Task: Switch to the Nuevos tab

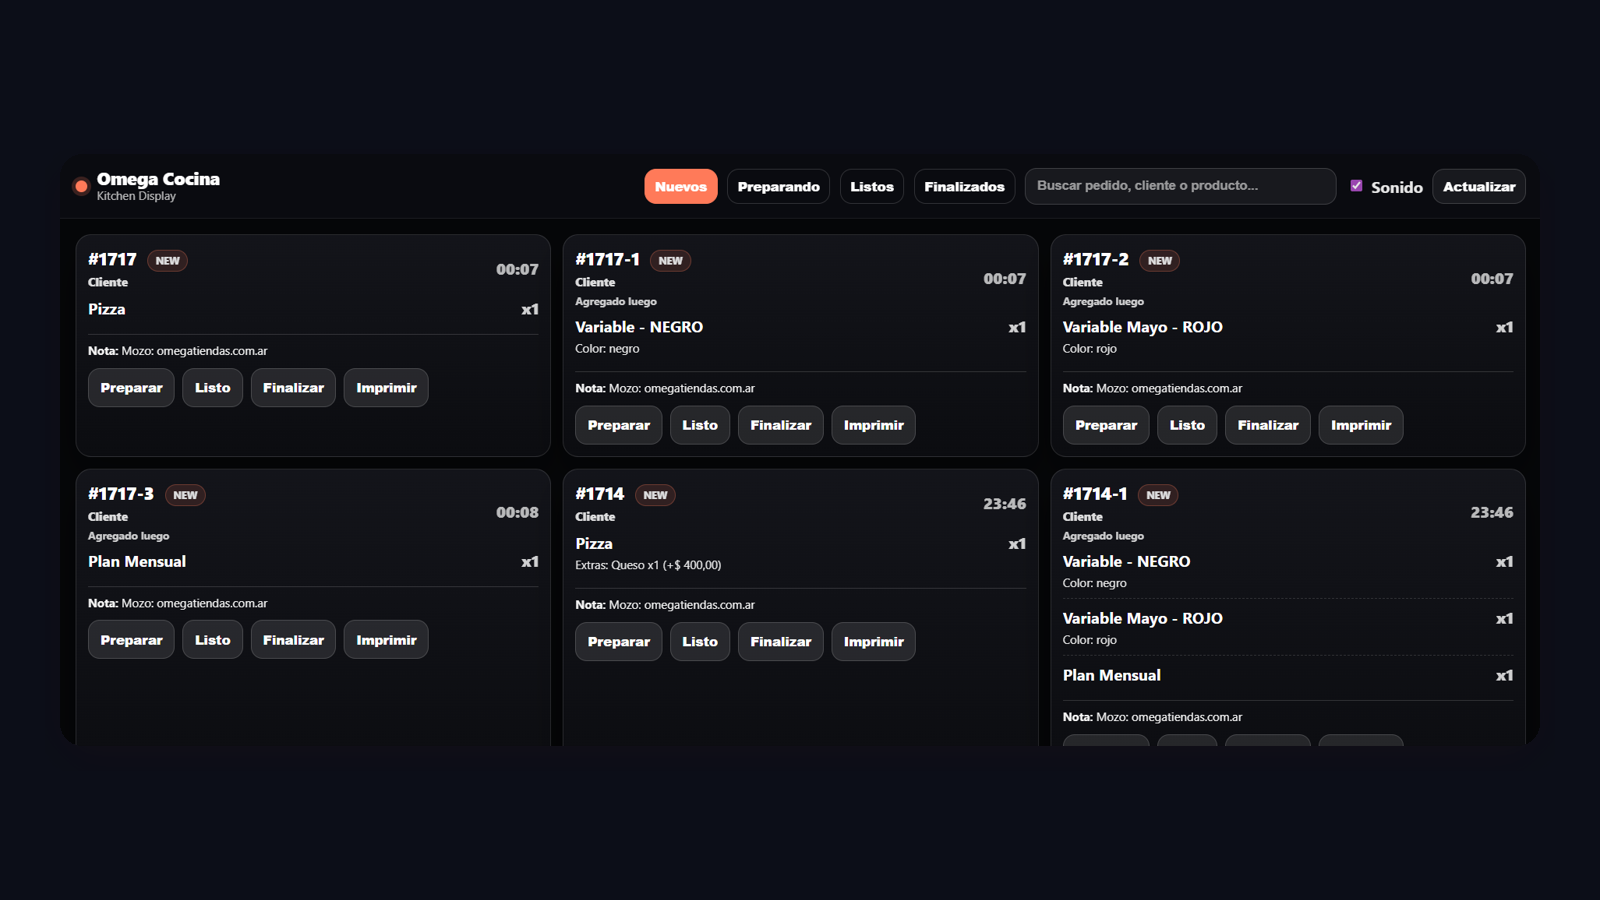Action: 680,187
